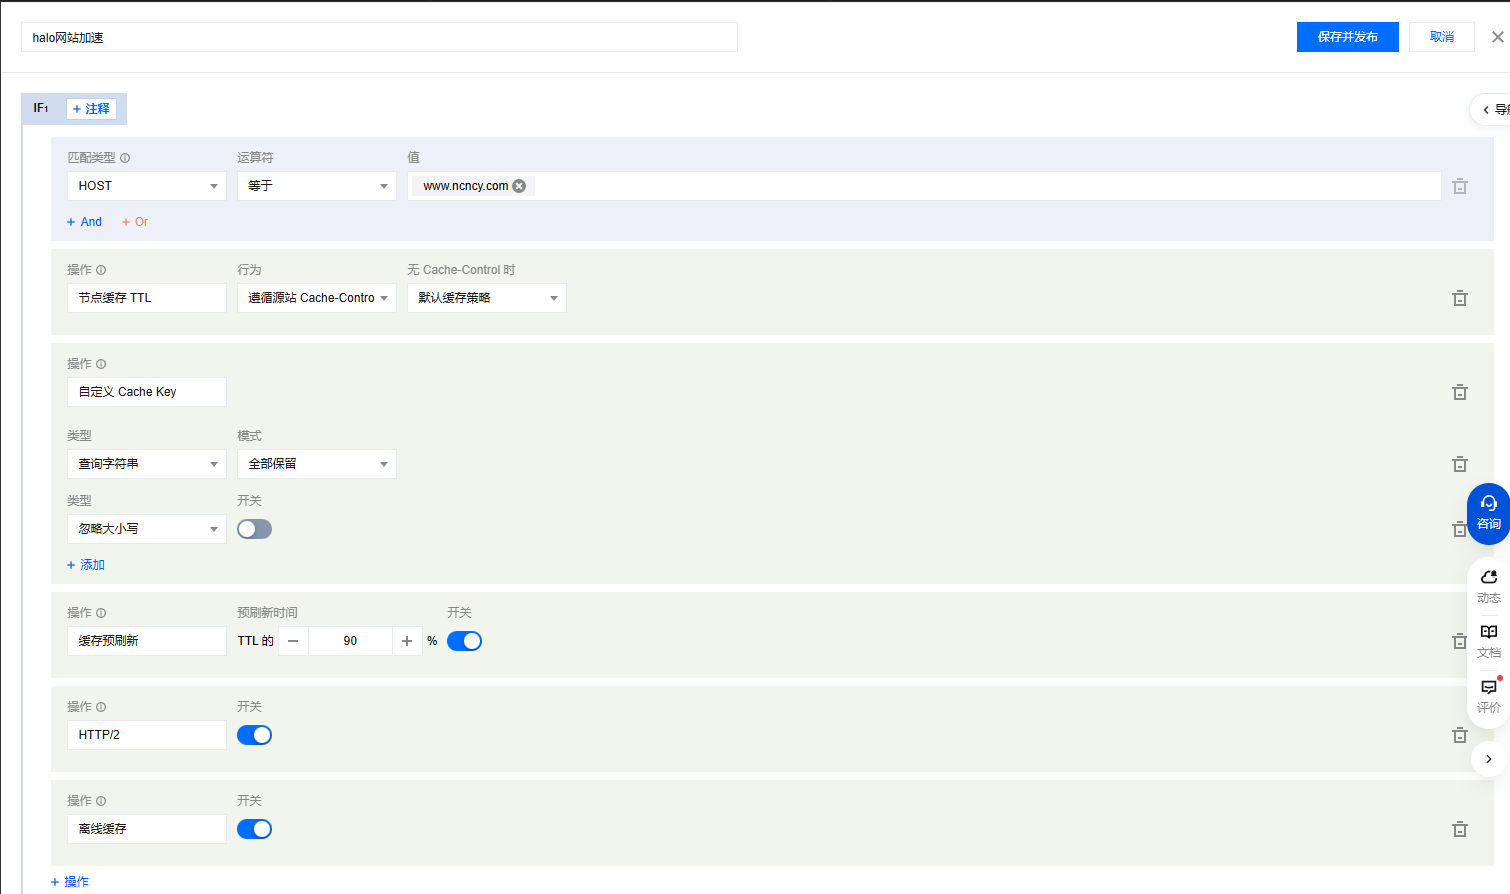Click the 注释 add comment tab
Screen dimensions: 1510x894
point(91,109)
